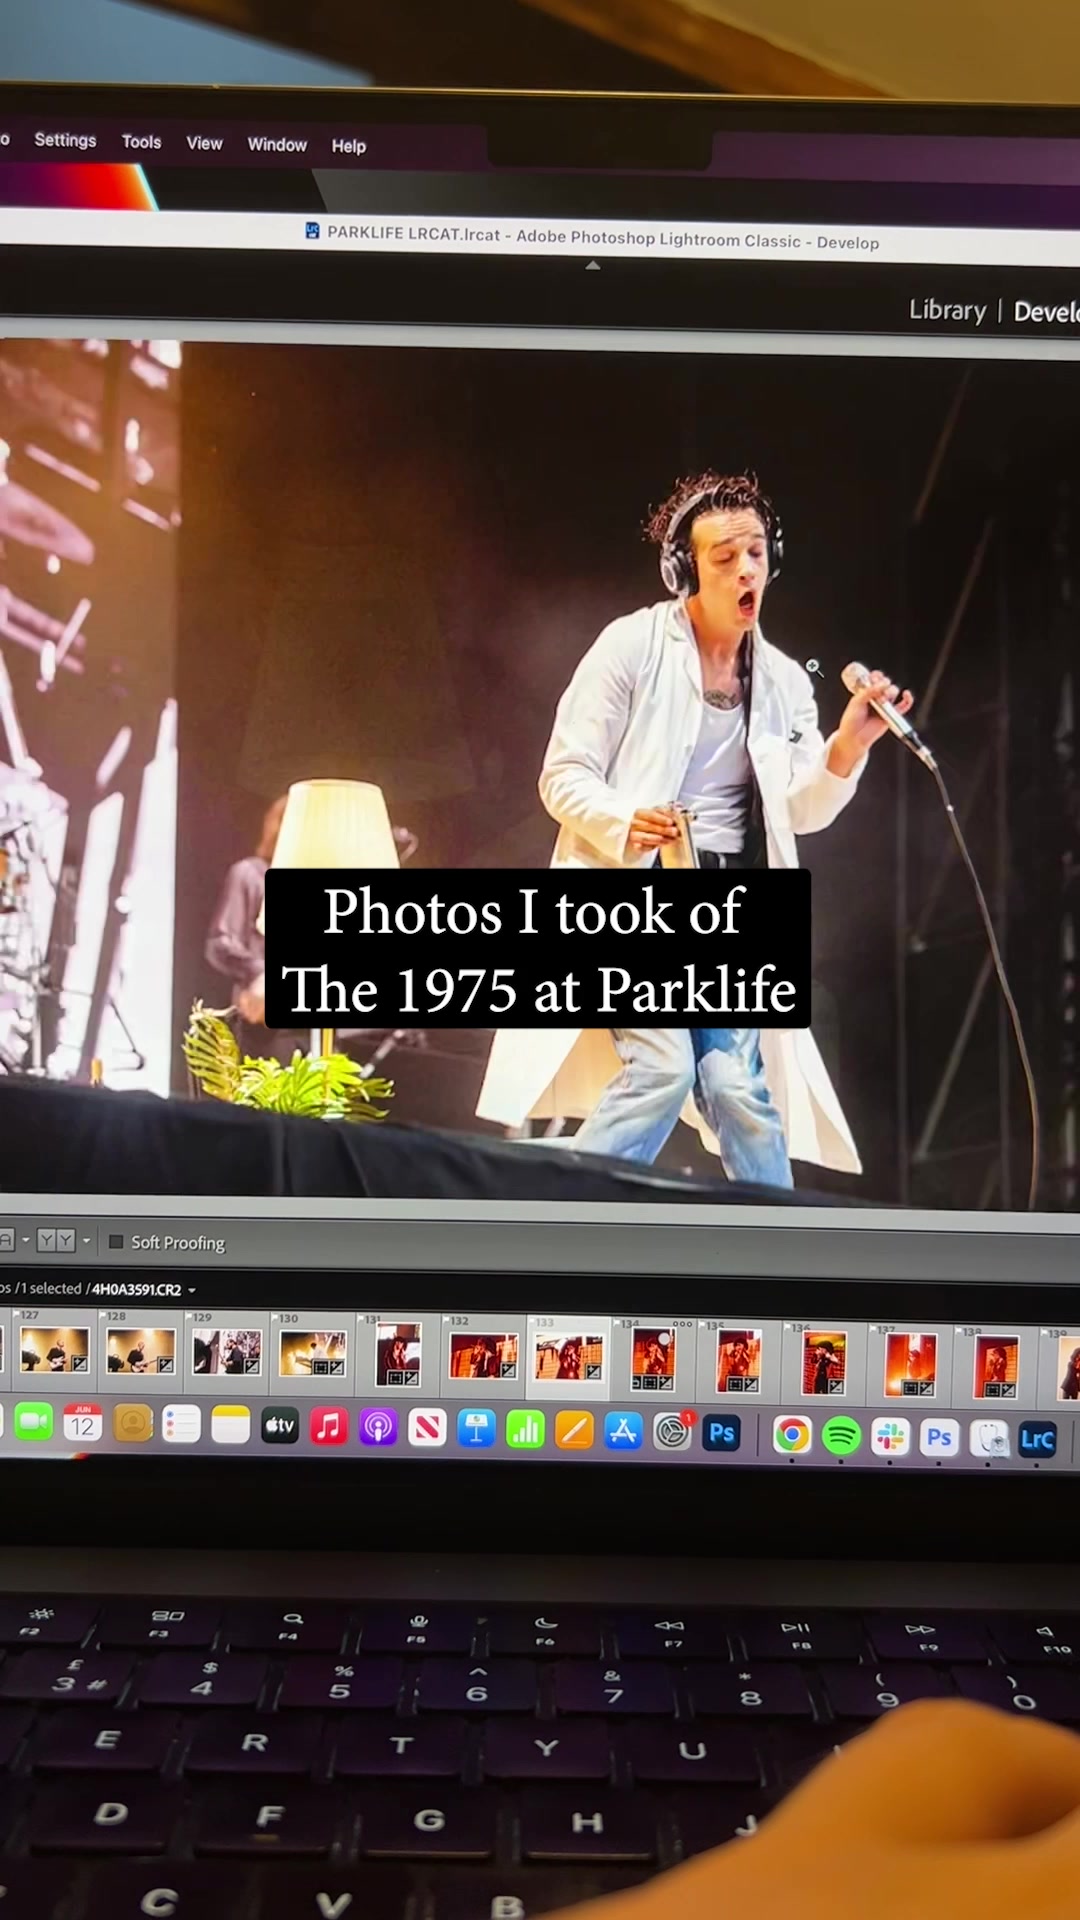Click the lrcat document icon in title bar

pyautogui.click(x=312, y=231)
